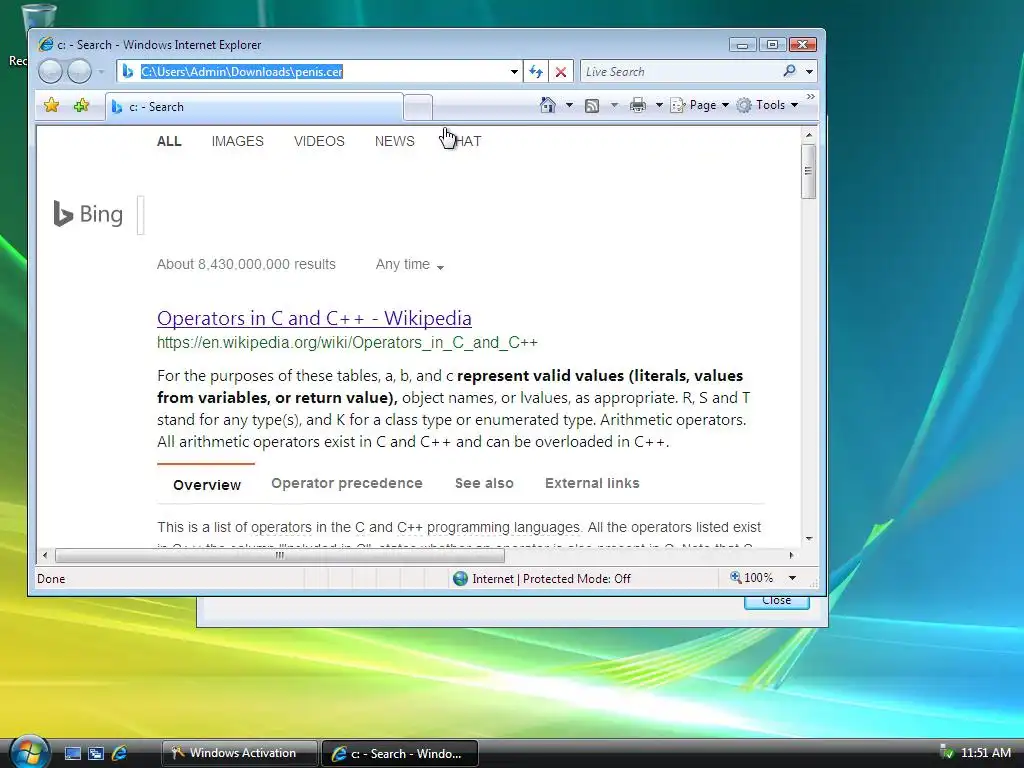This screenshot has height=768, width=1024.
Task: Click the system tray security icon
Action: [x=946, y=752]
